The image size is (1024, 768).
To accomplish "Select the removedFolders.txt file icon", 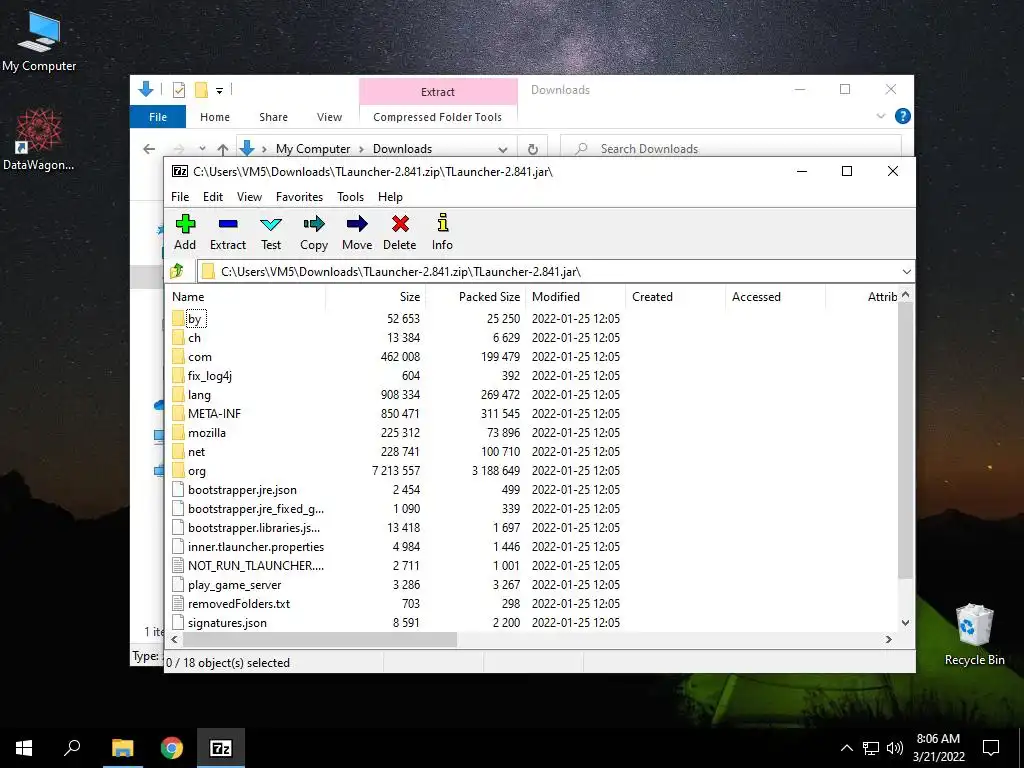I will [x=178, y=603].
